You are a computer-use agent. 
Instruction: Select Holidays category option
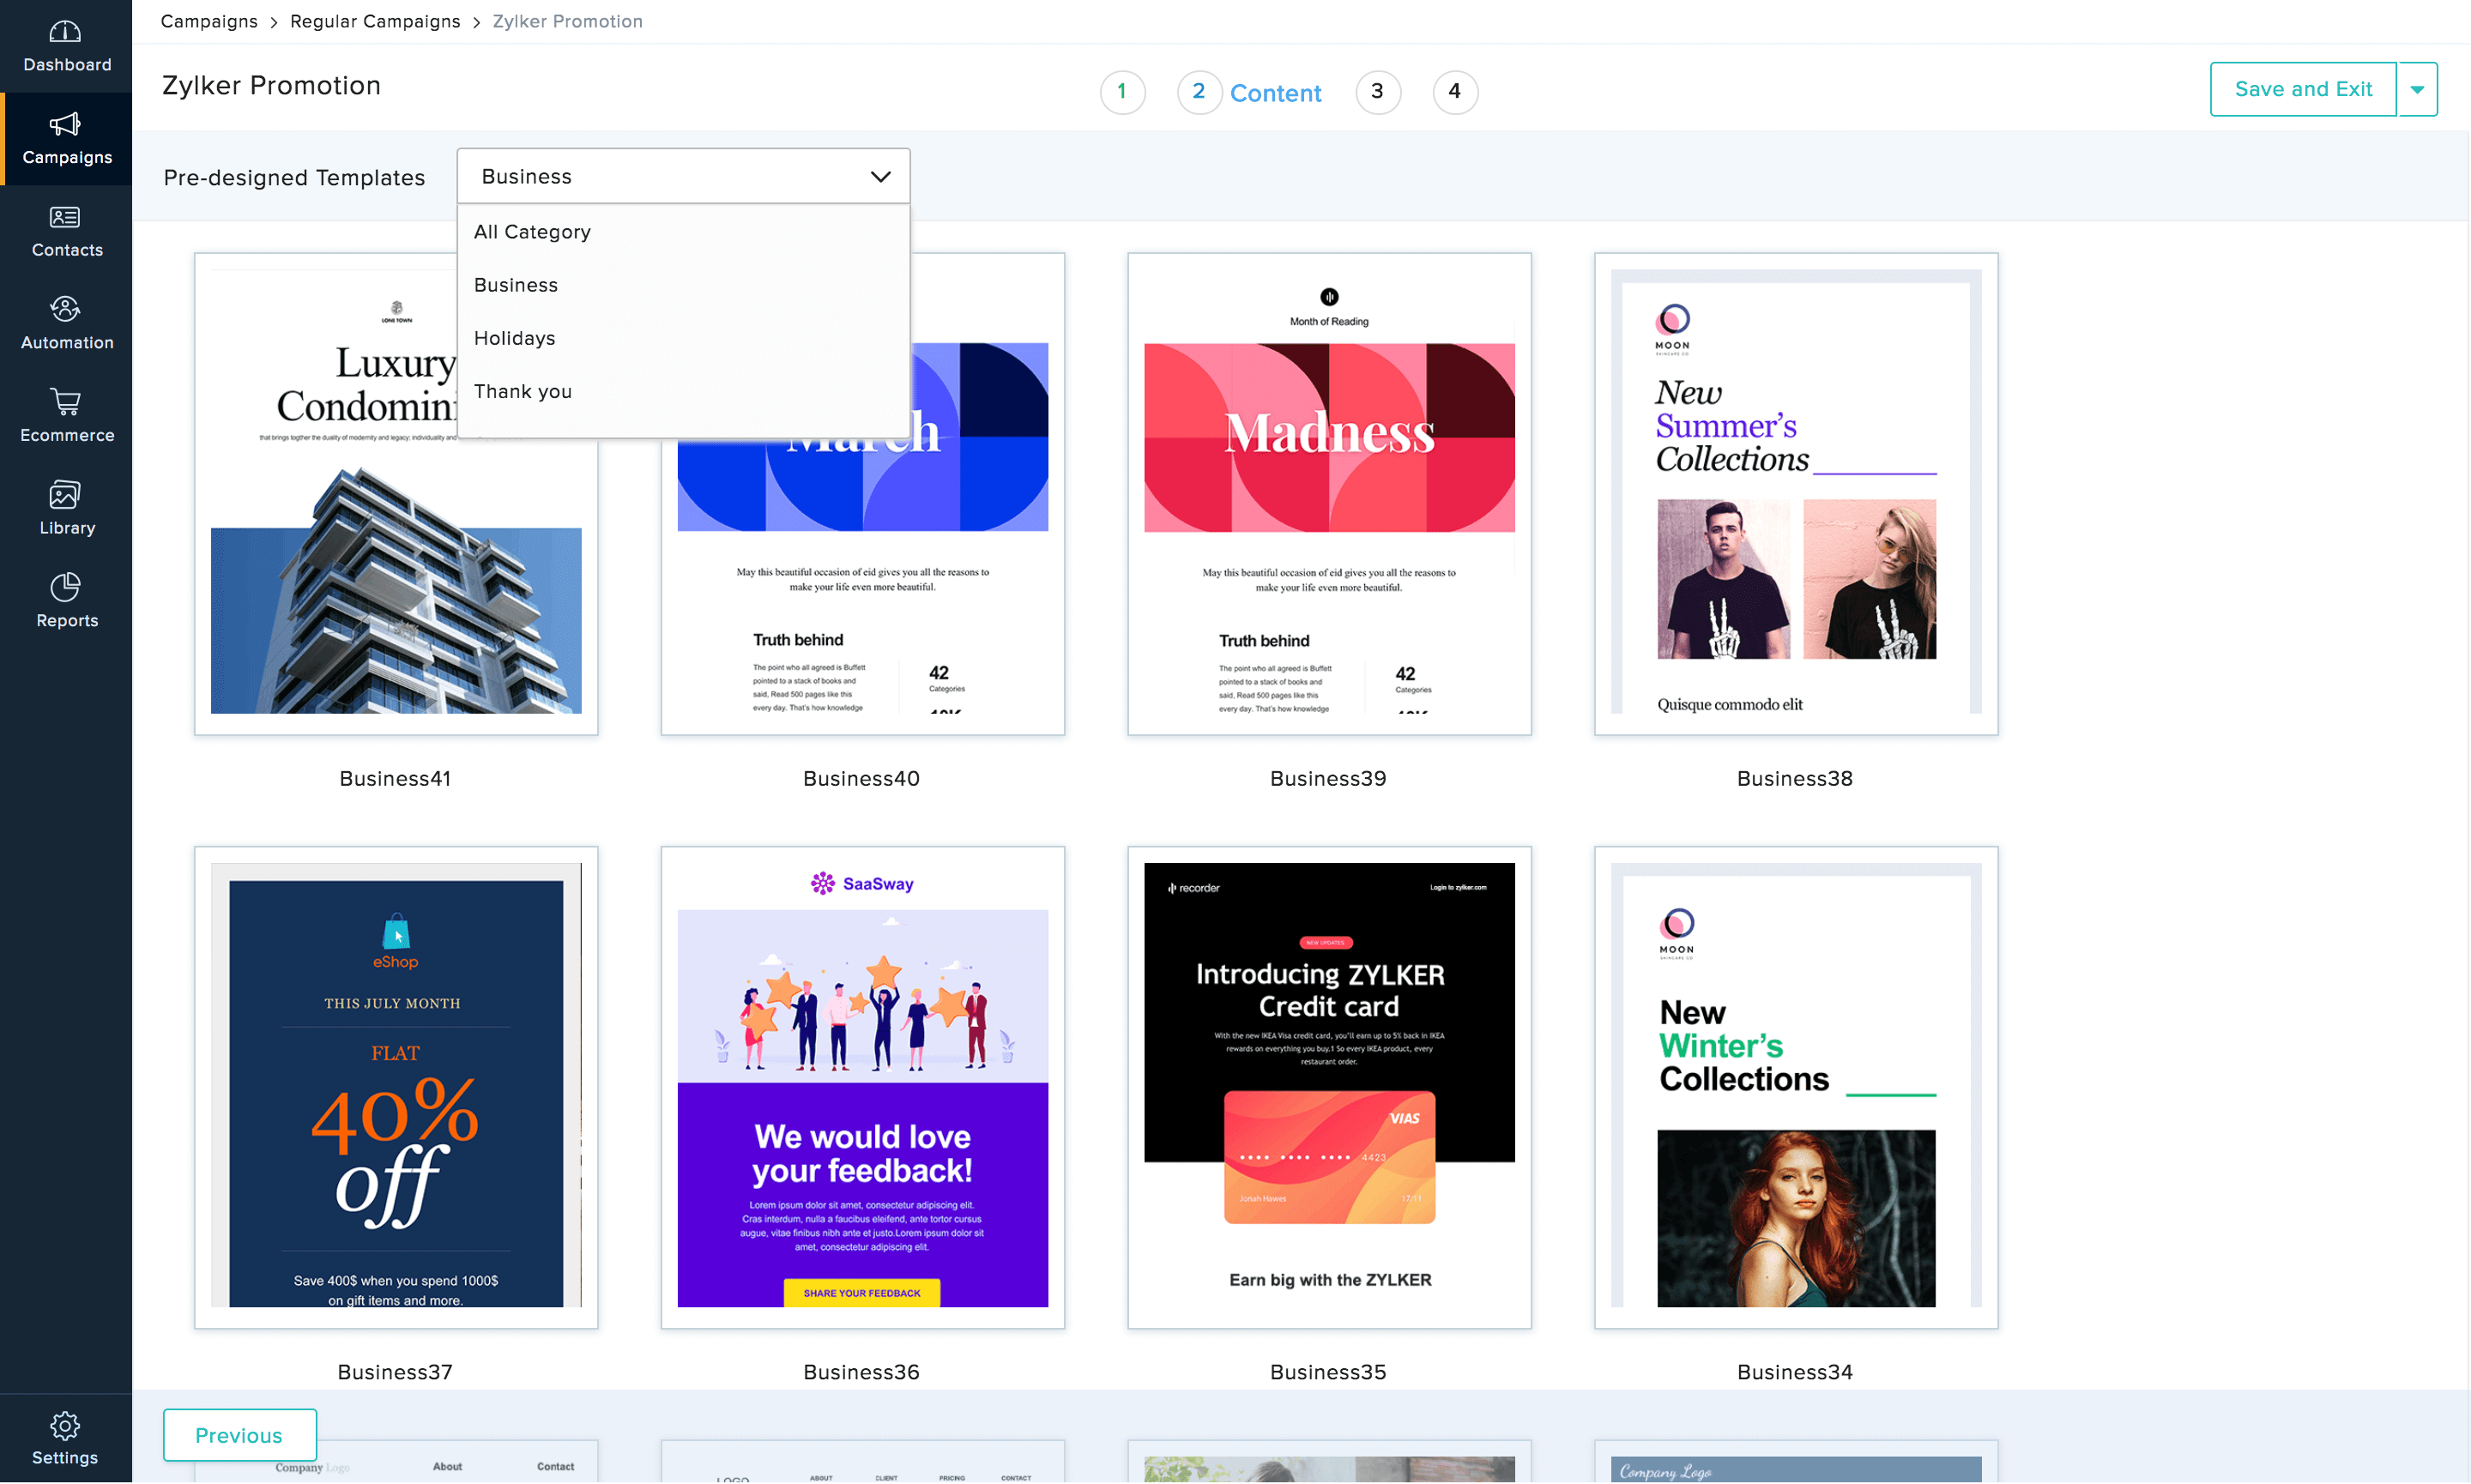[x=514, y=338]
